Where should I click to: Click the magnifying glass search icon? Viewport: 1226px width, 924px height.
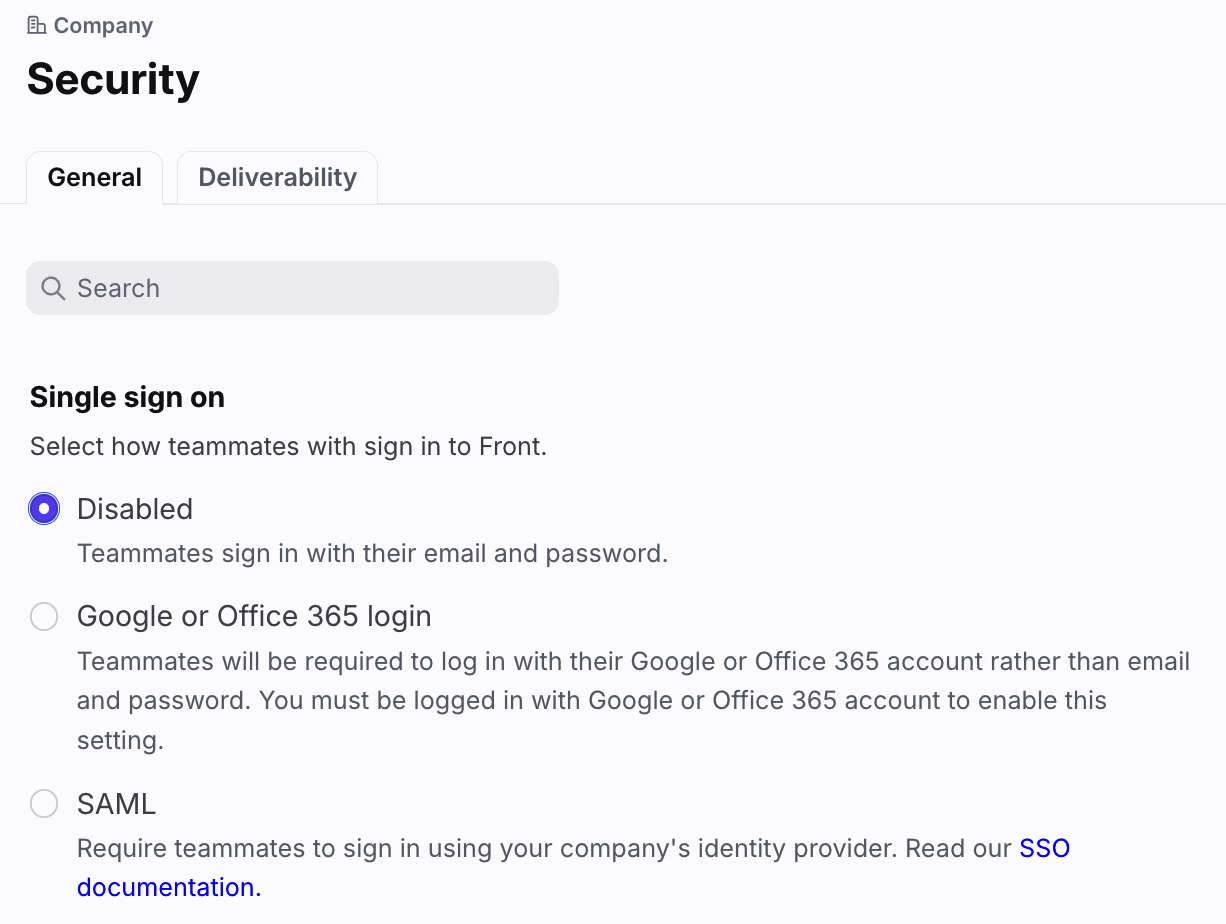(53, 288)
